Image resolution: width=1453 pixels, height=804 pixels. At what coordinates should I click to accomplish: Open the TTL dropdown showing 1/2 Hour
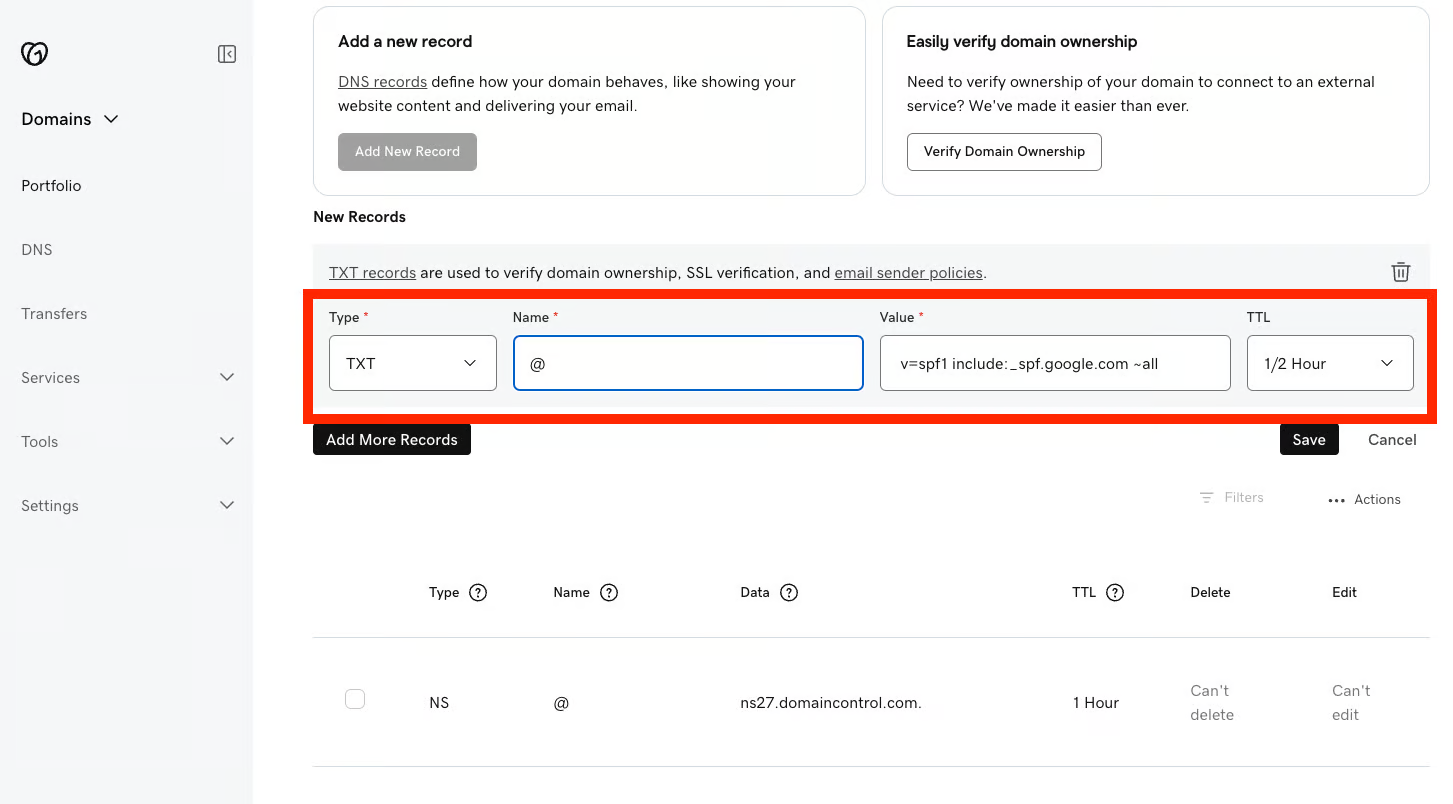pos(1330,363)
